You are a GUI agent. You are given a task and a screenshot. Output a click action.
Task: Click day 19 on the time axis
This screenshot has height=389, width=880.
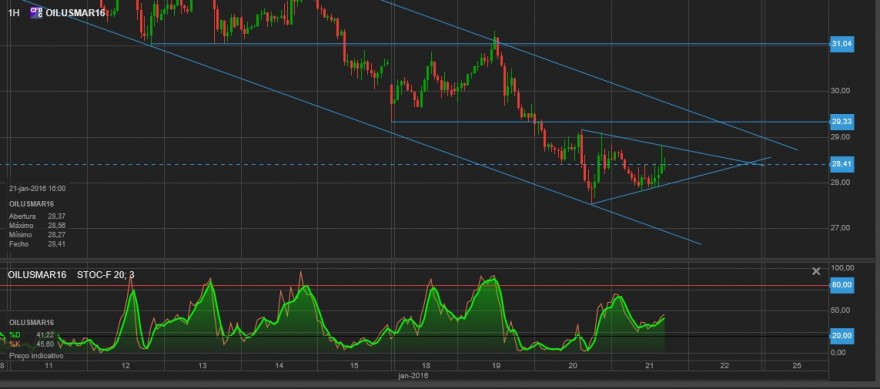(x=496, y=366)
